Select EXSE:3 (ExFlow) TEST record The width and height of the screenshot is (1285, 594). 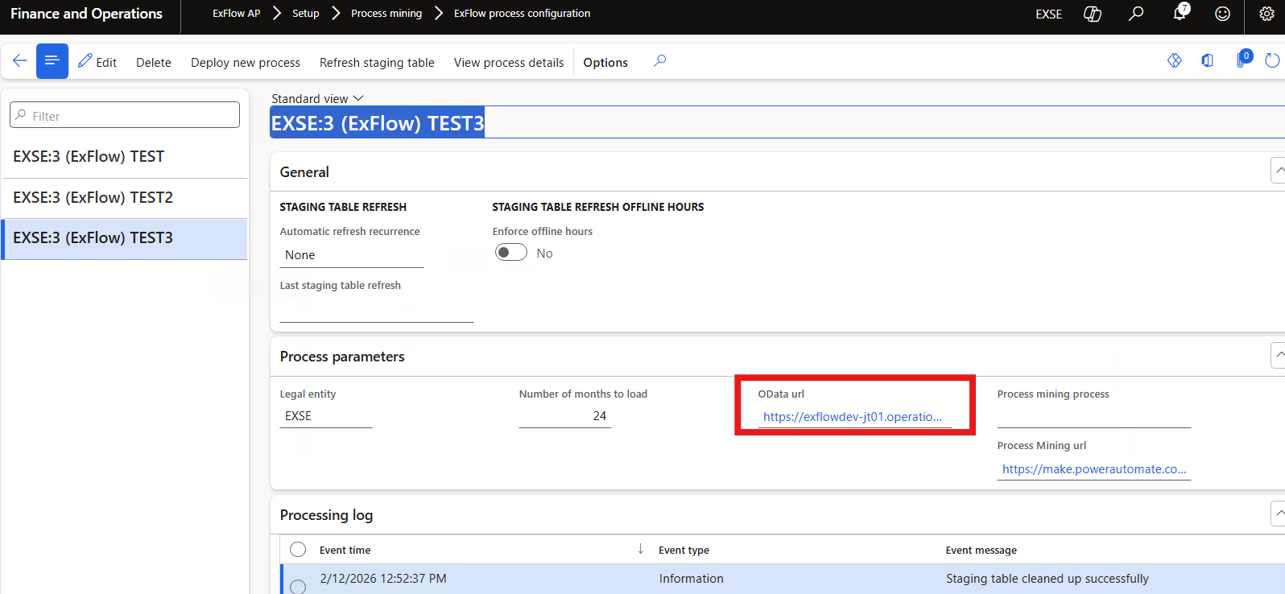click(x=124, y=157)
